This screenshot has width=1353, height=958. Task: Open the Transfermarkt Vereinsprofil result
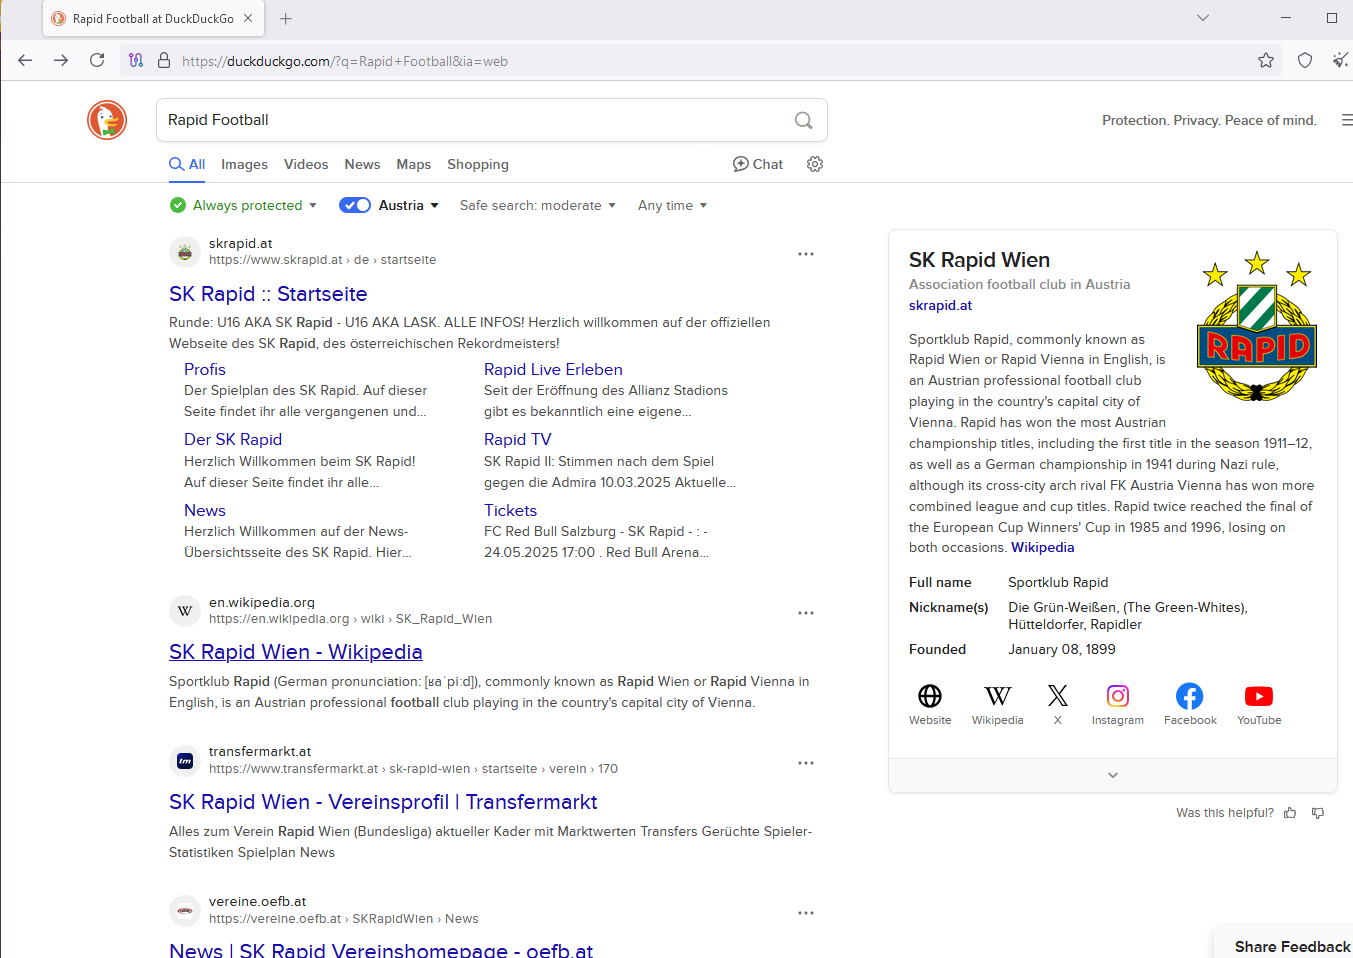pyautogui.click(x=383, y=802)
